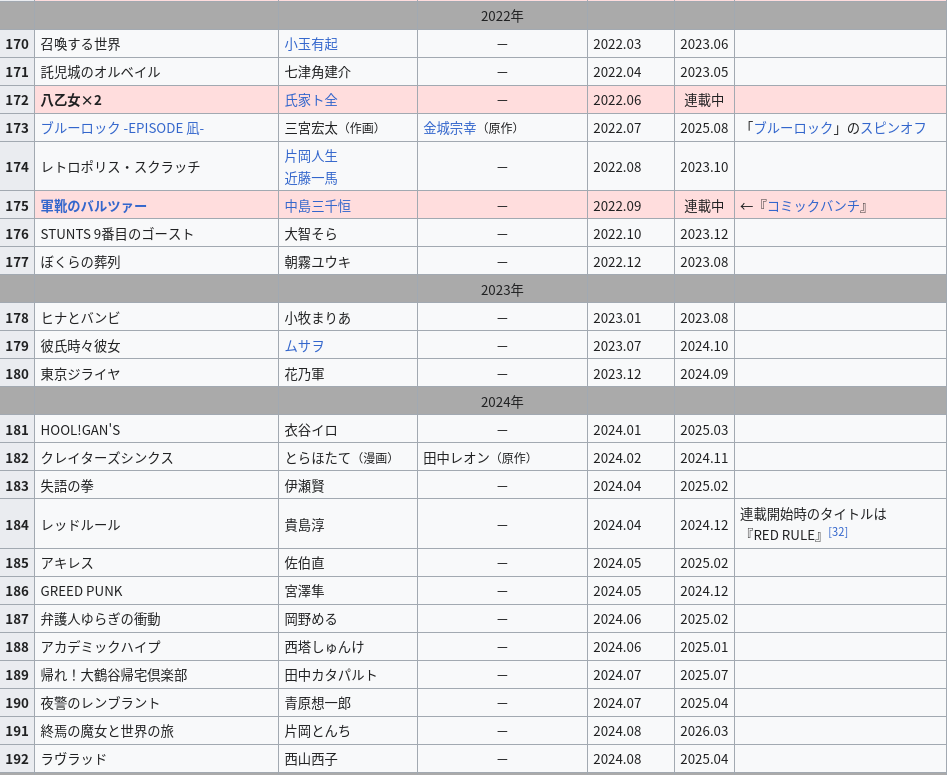The height and width of the screenshot is (775, 951).
Task: Select the 小牧まりあ author cell
Action: click(348, 318)
